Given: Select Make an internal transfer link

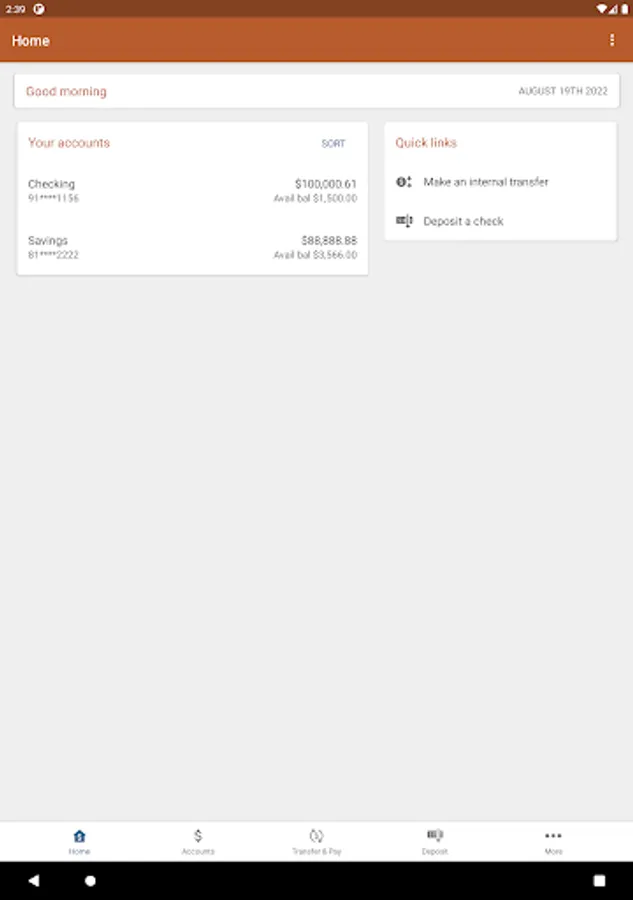Looking at the screenshot, I should tap(486, 182).
